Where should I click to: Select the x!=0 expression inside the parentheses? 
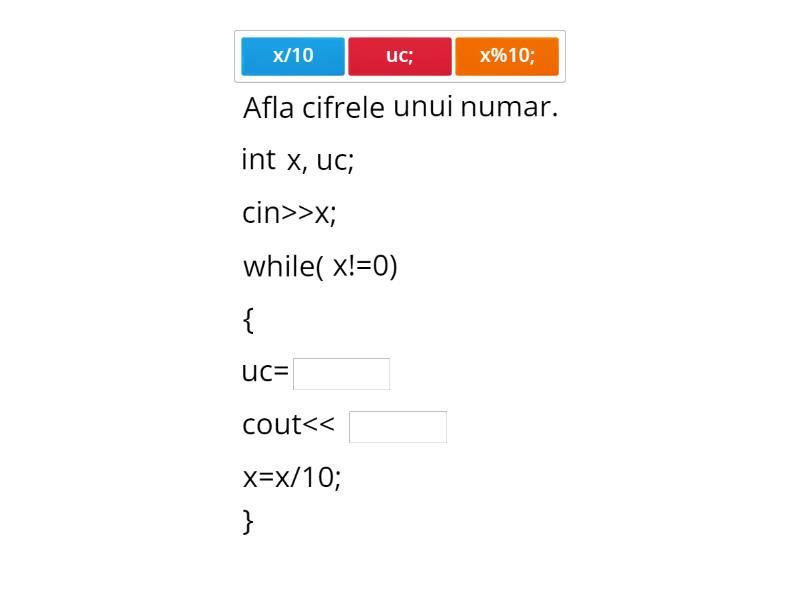coord(363,265)
